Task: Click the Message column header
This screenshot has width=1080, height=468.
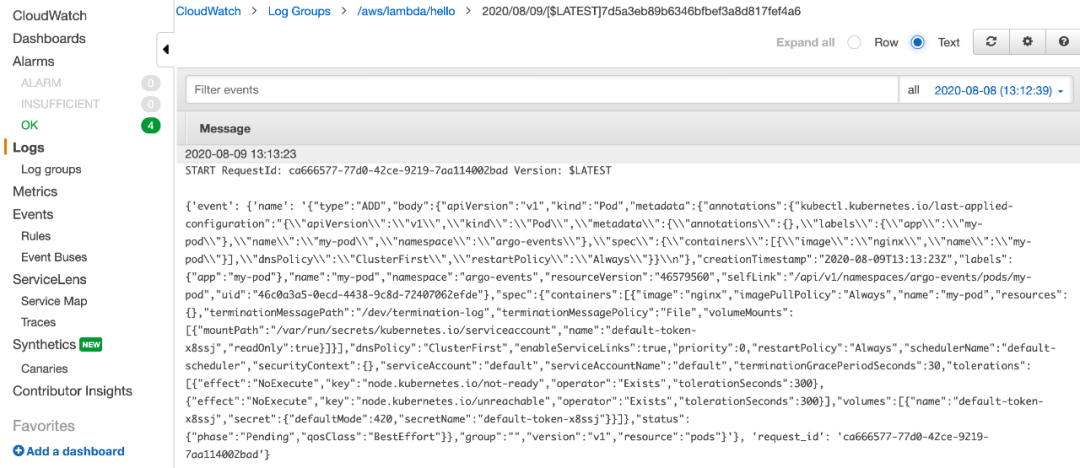Action: coord(225,129)
